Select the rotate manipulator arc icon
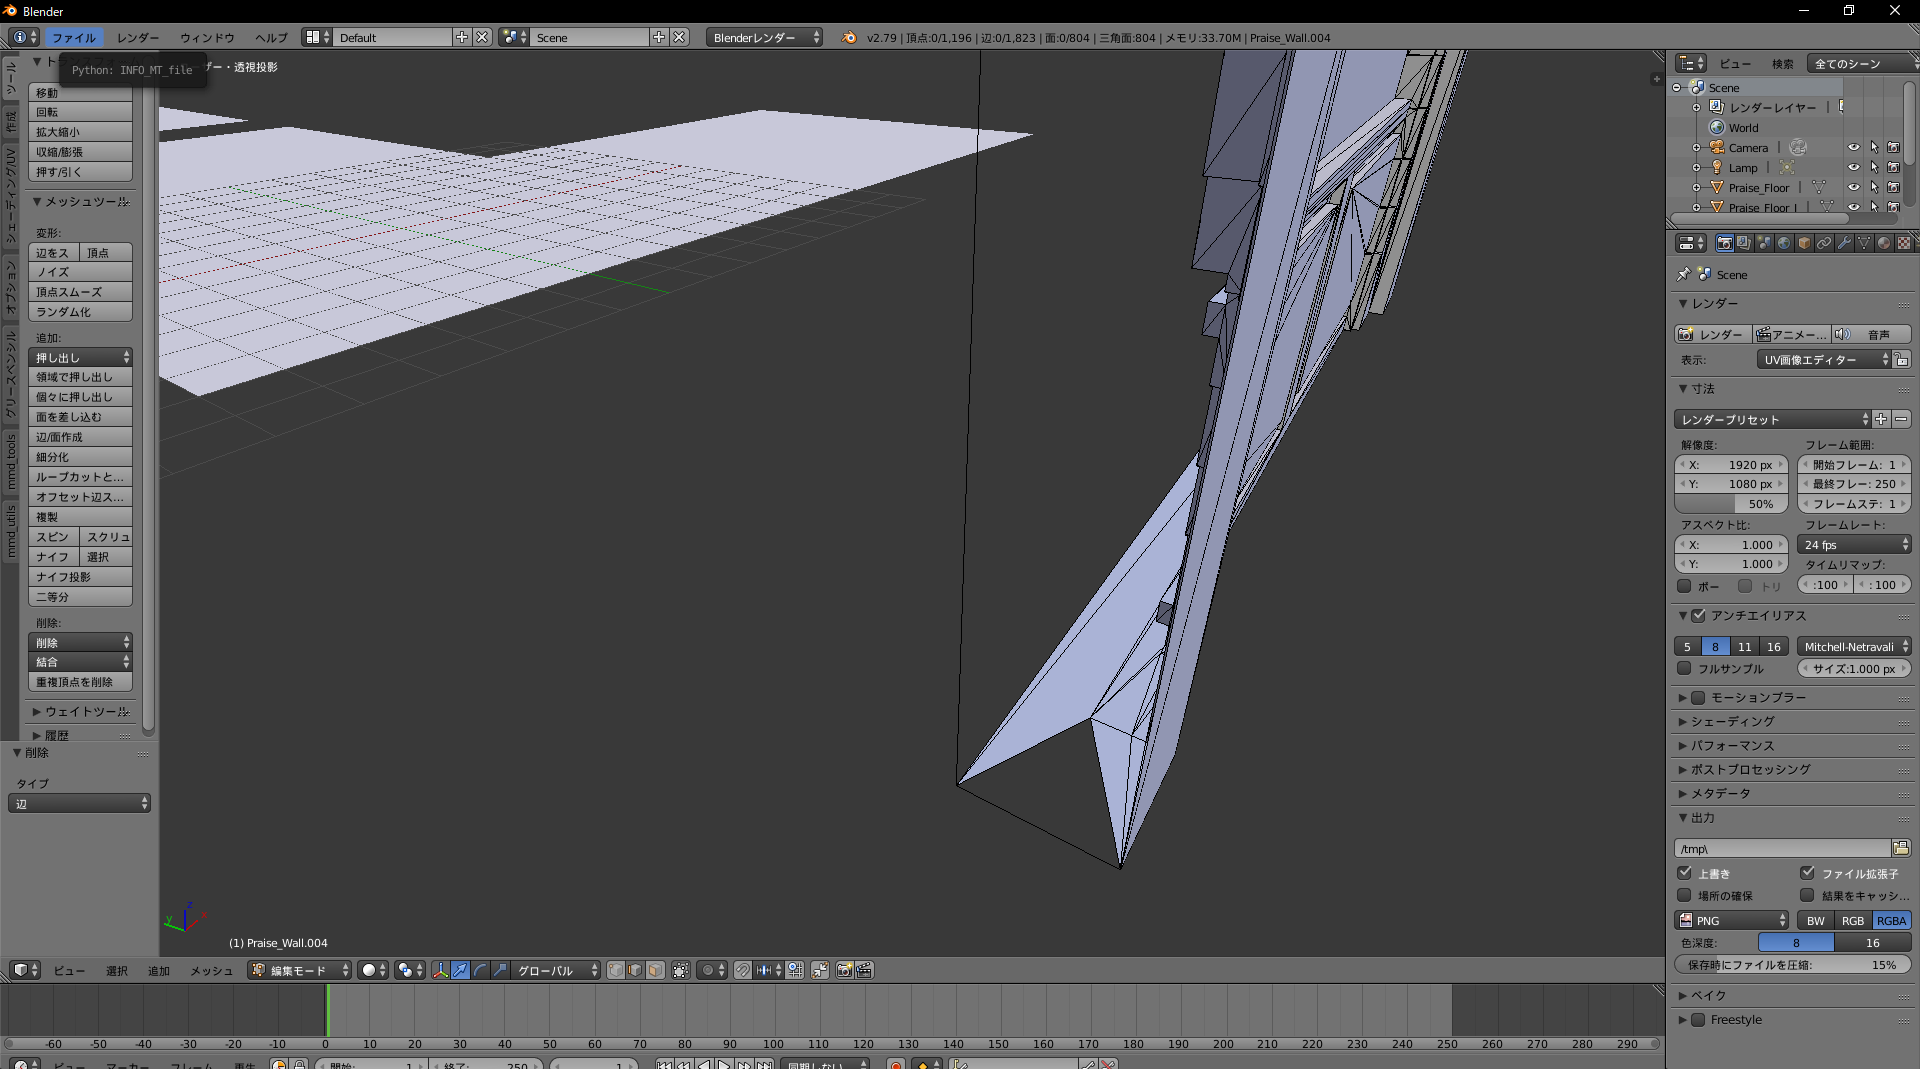 480,970
